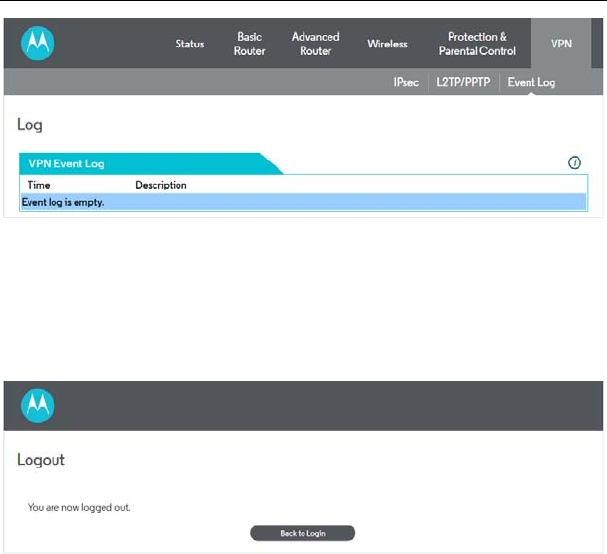The width and height of the screenshot is (607, 554).
Task: Click the Log page heading
Action: [30, 125]
